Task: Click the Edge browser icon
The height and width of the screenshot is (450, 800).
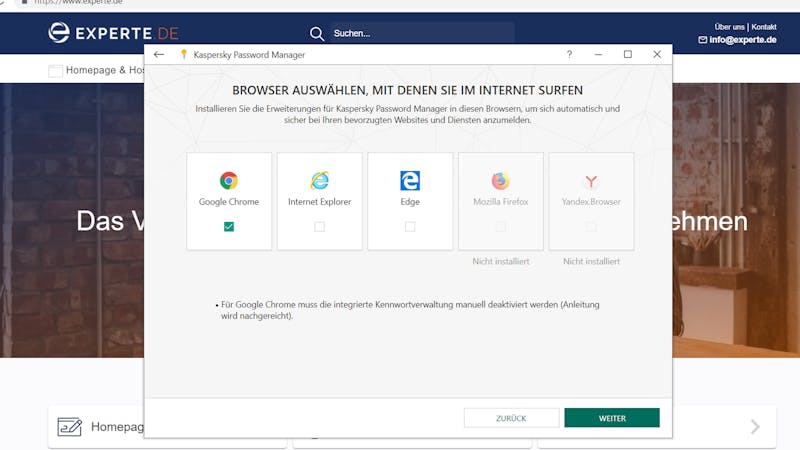Action: click(410, 181)
